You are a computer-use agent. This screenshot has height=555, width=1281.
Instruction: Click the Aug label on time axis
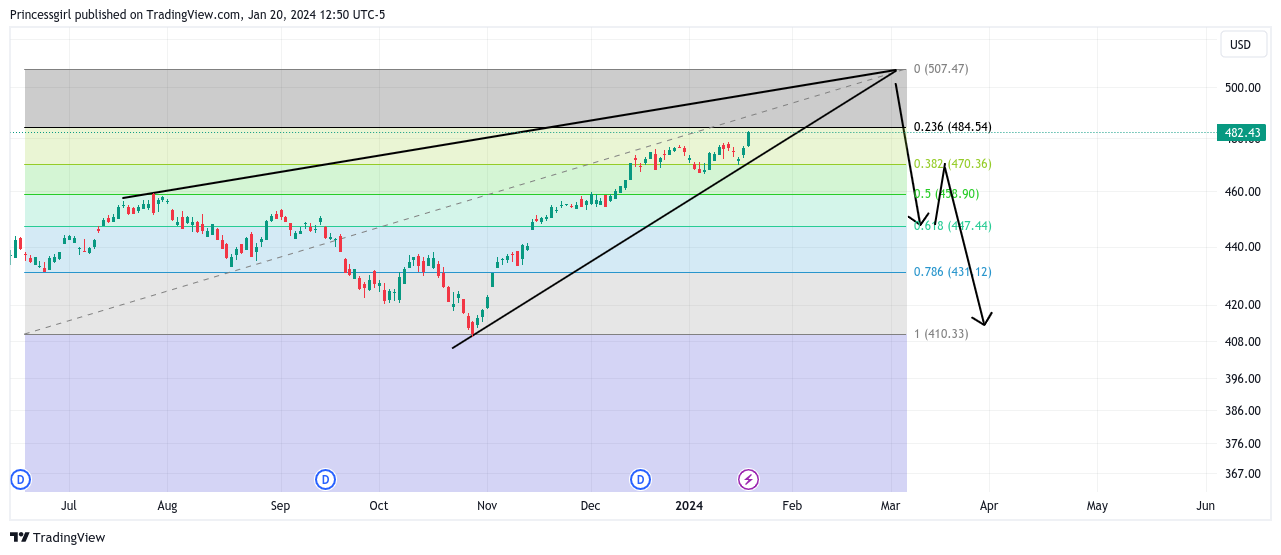(x=167, y=506)
